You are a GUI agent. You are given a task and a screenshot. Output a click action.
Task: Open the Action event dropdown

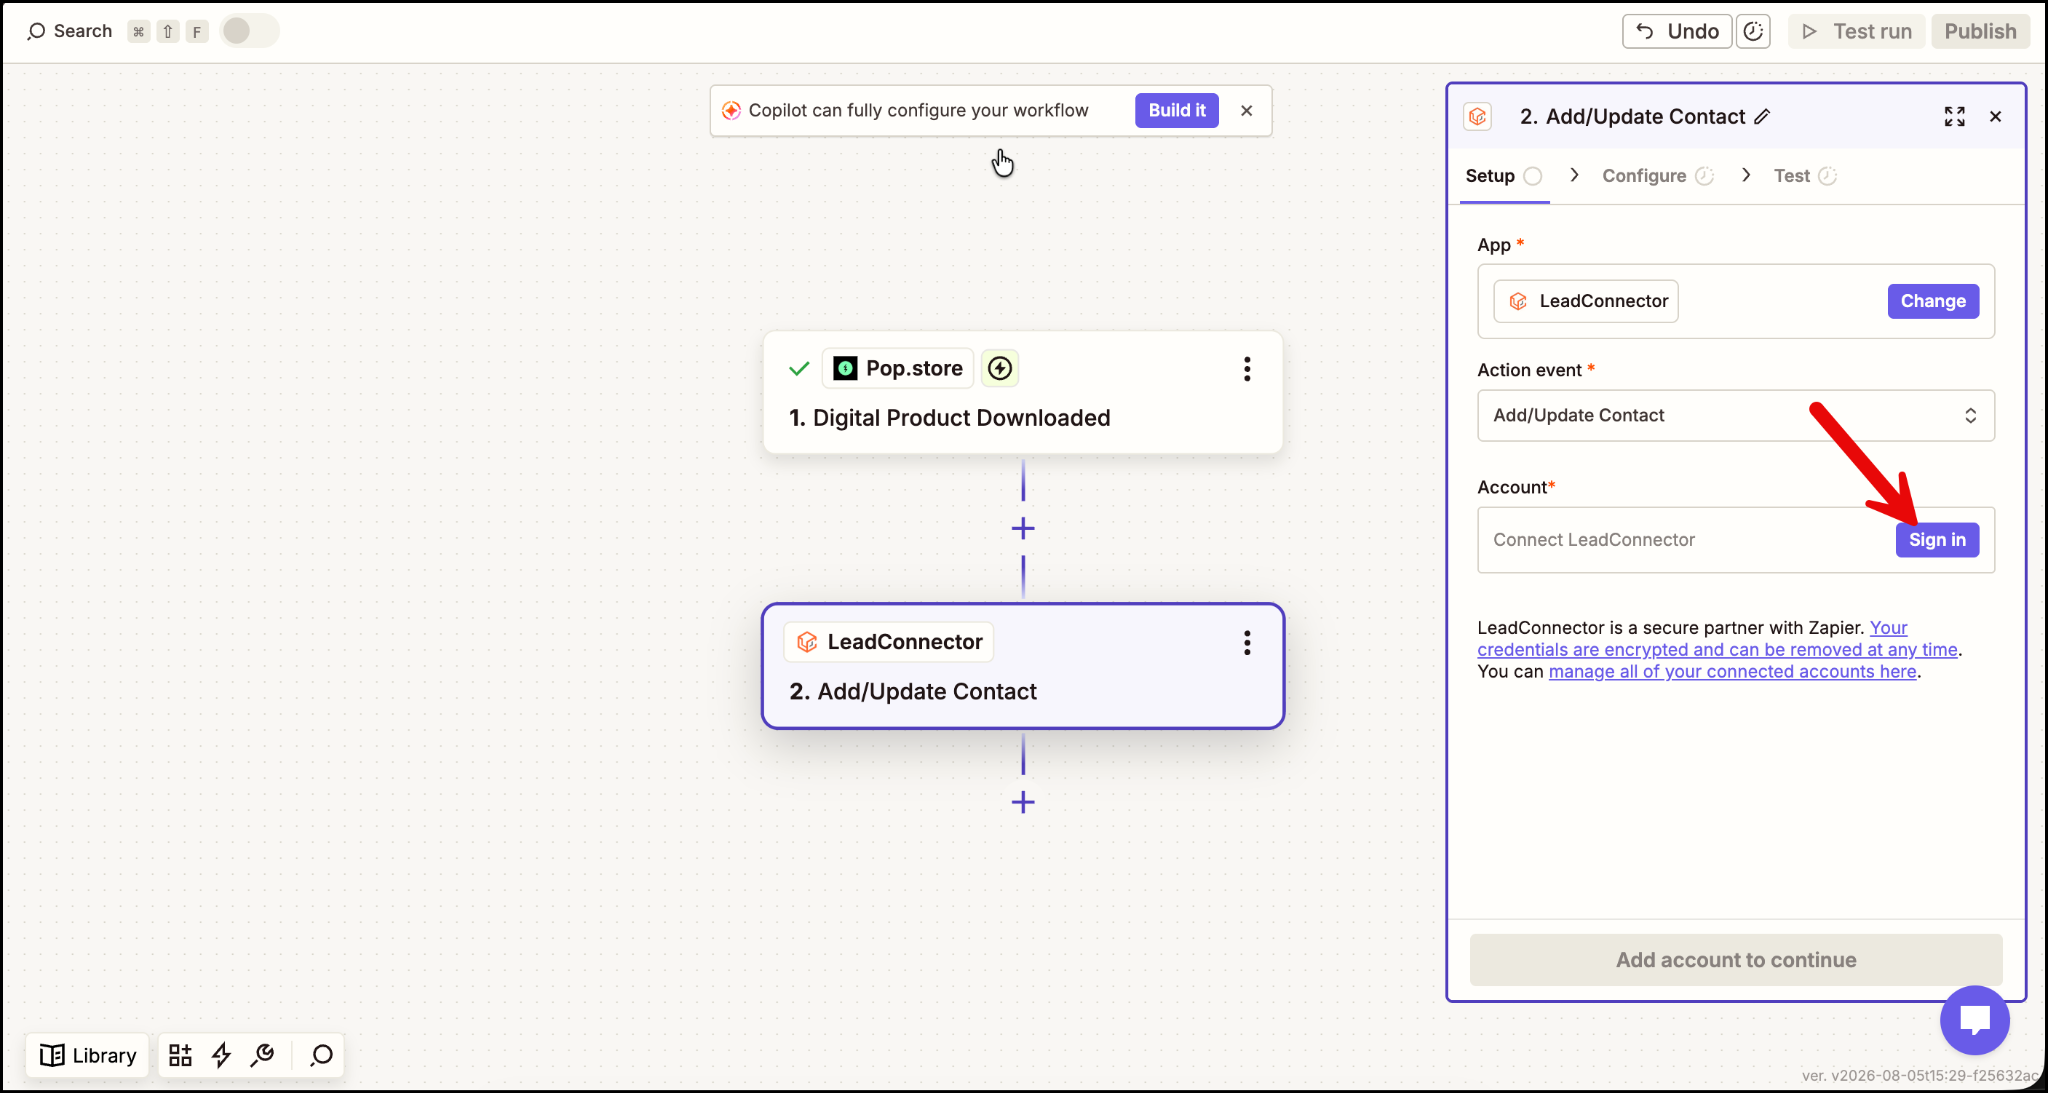pyautogui.click(x=1735, y=415)
